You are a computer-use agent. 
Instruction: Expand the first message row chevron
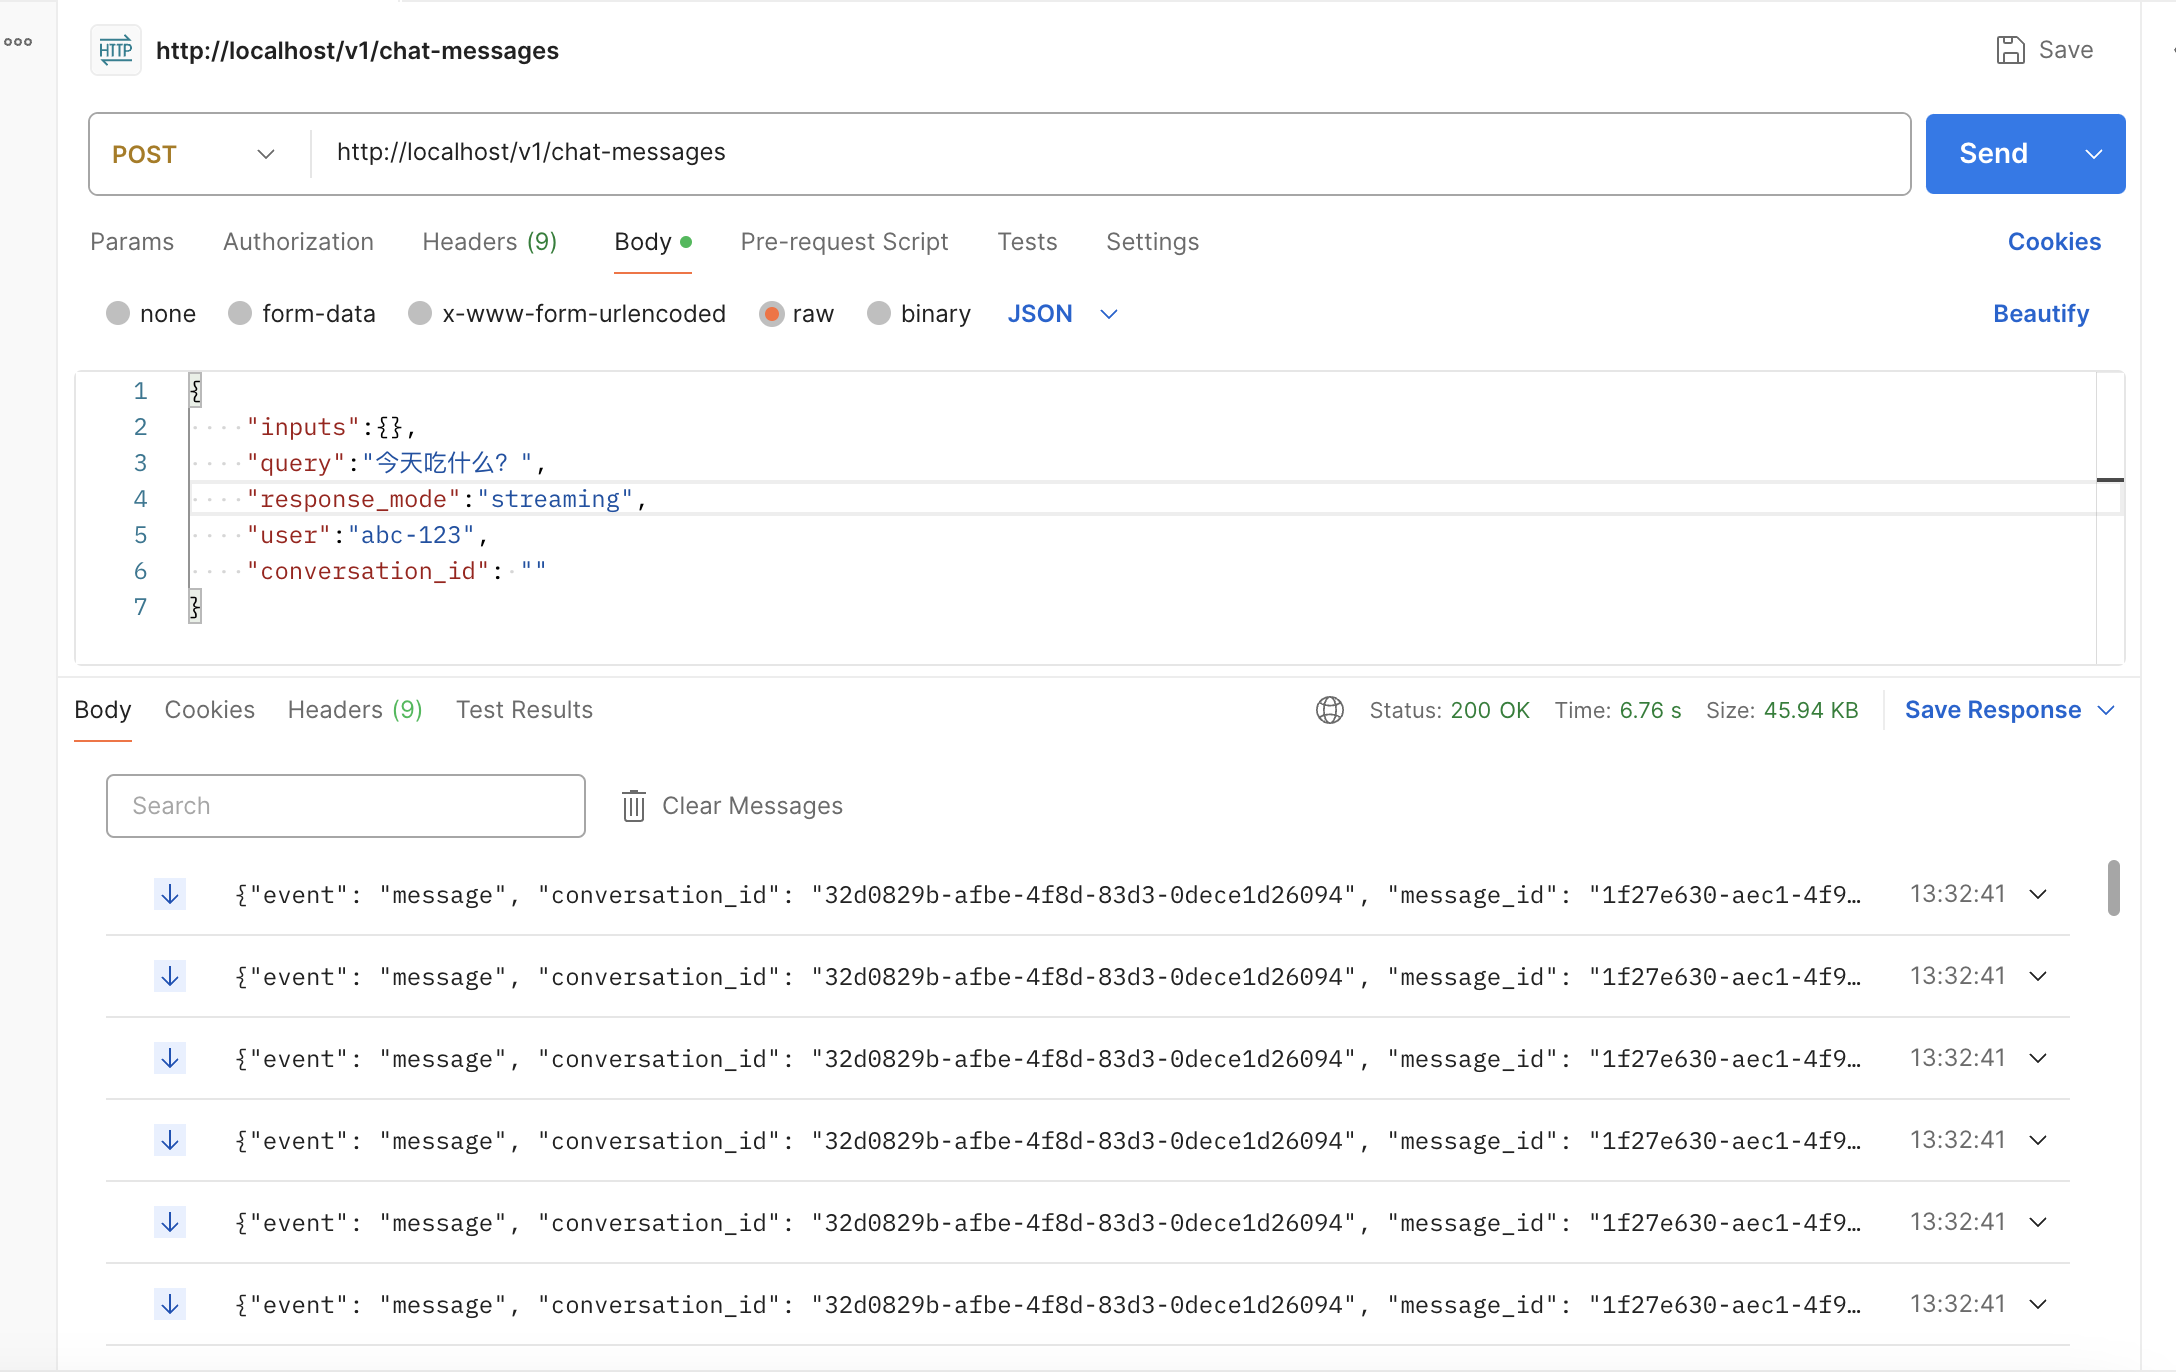[x=2038, y=894]
